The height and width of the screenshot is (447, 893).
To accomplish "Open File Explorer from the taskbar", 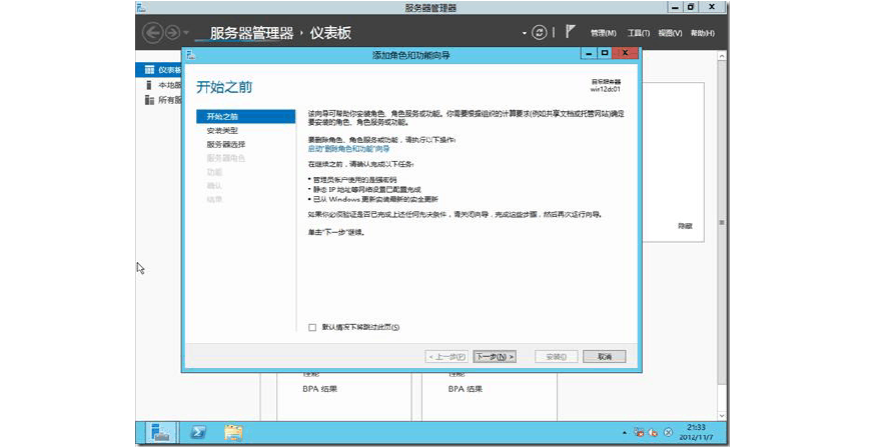I will tap(233, 432).
